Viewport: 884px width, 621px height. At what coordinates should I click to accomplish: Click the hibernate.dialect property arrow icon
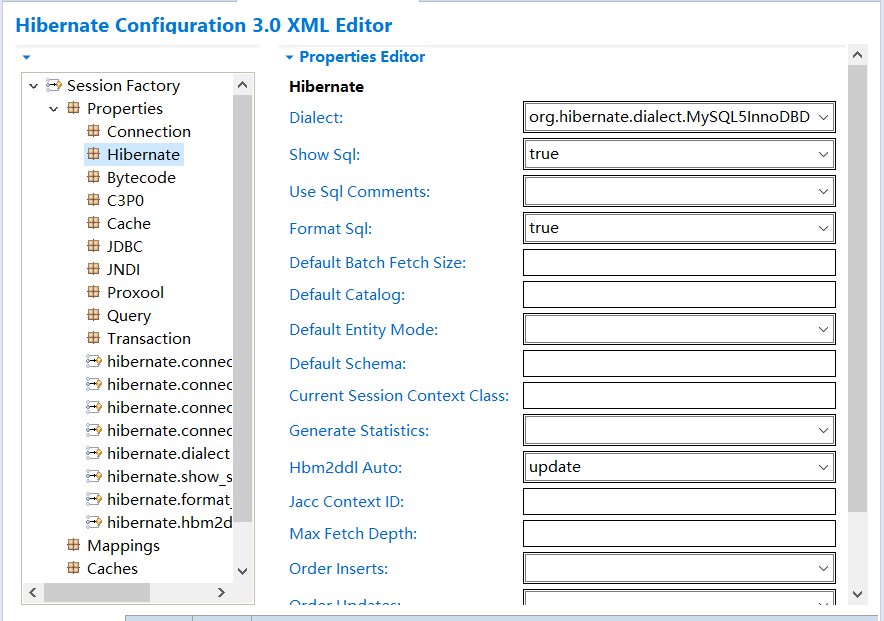point(94,453)
